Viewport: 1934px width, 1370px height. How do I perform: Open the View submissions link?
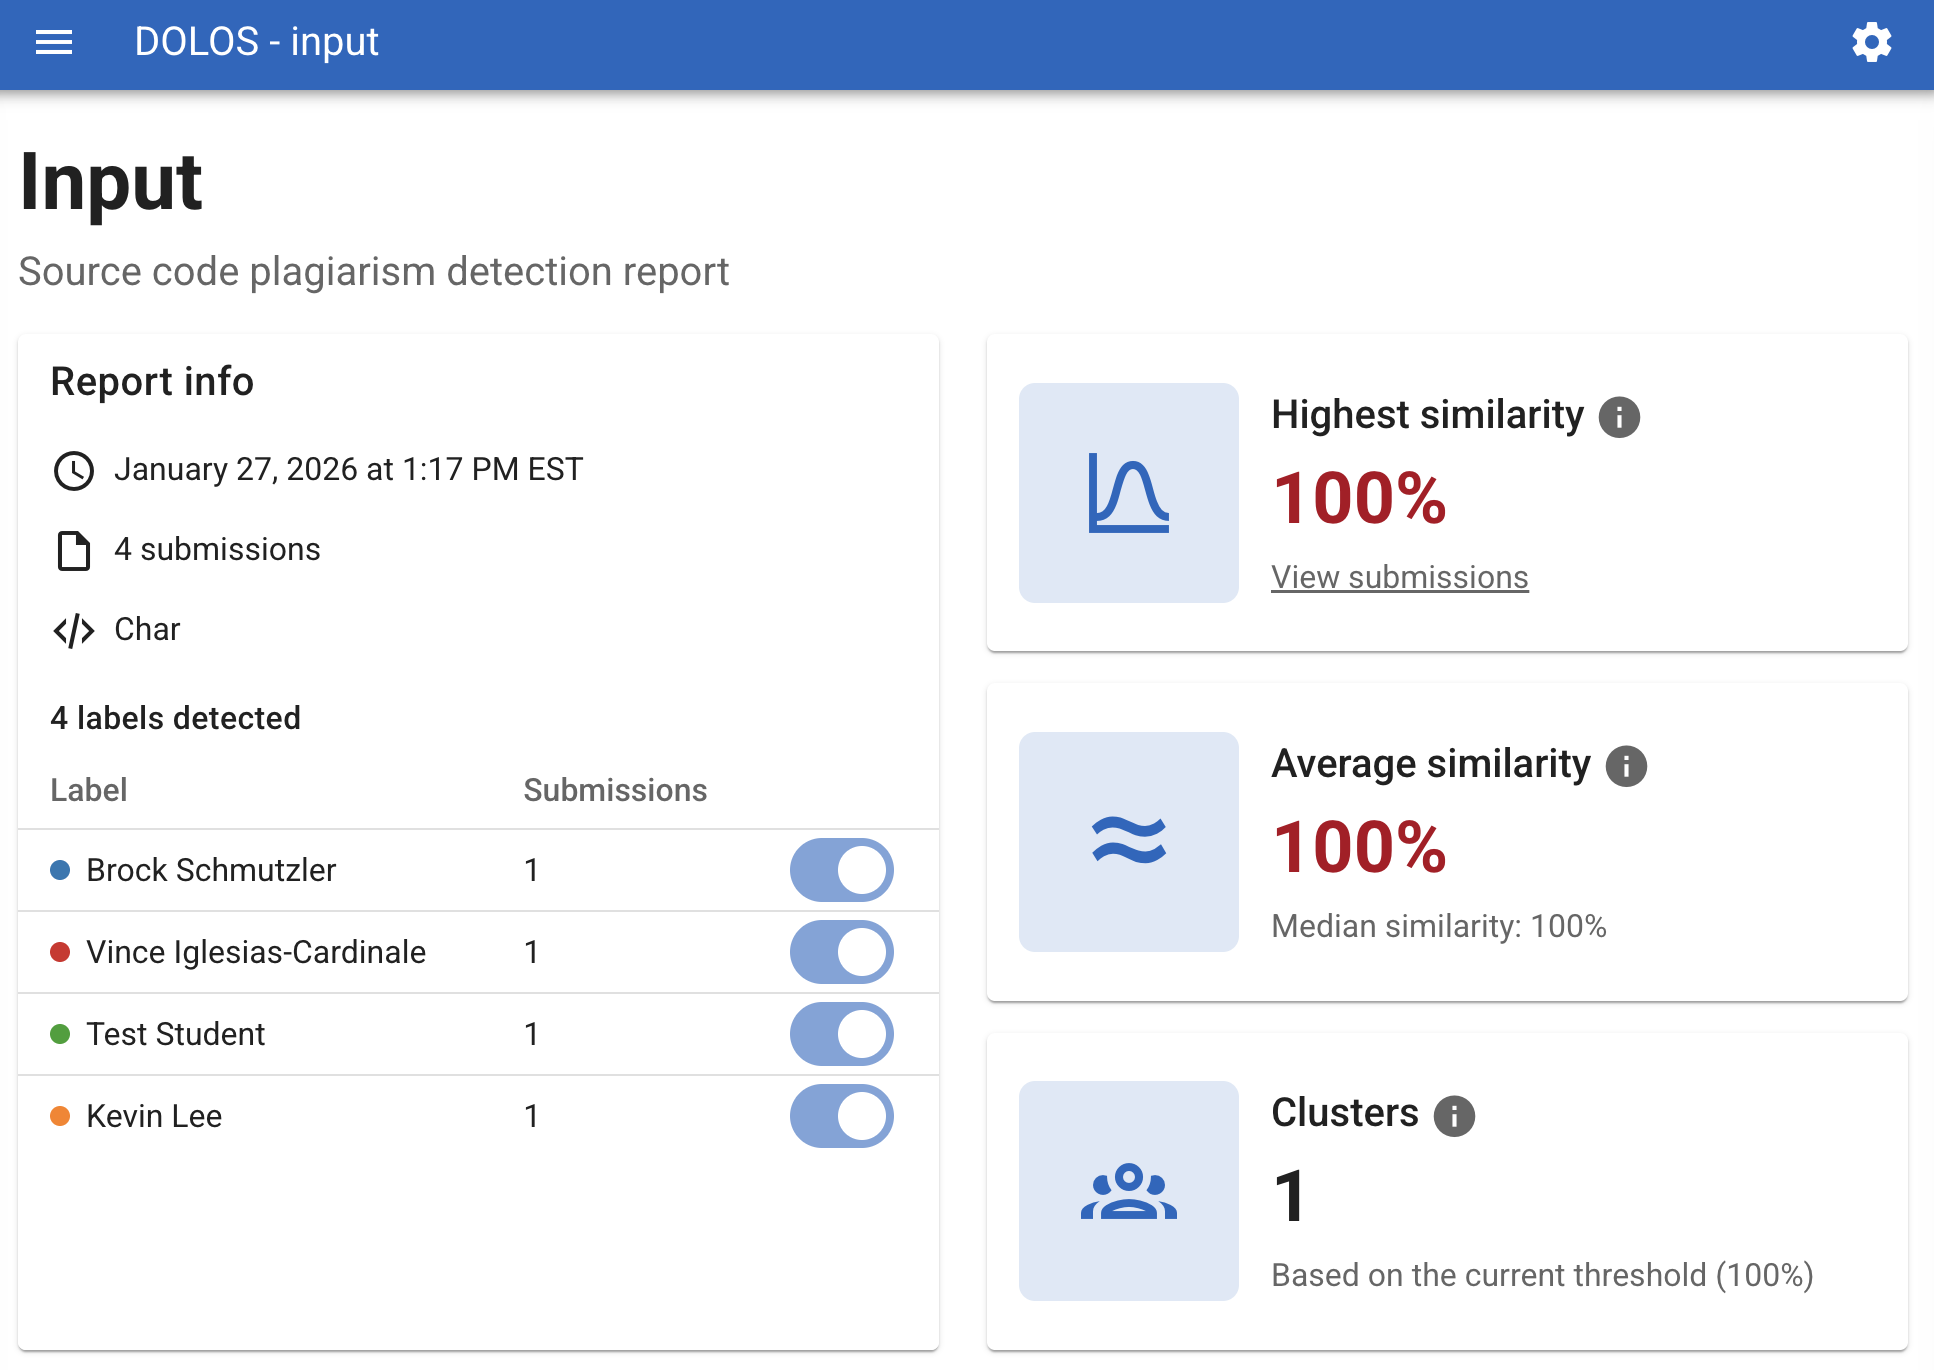coord(1399,577)
